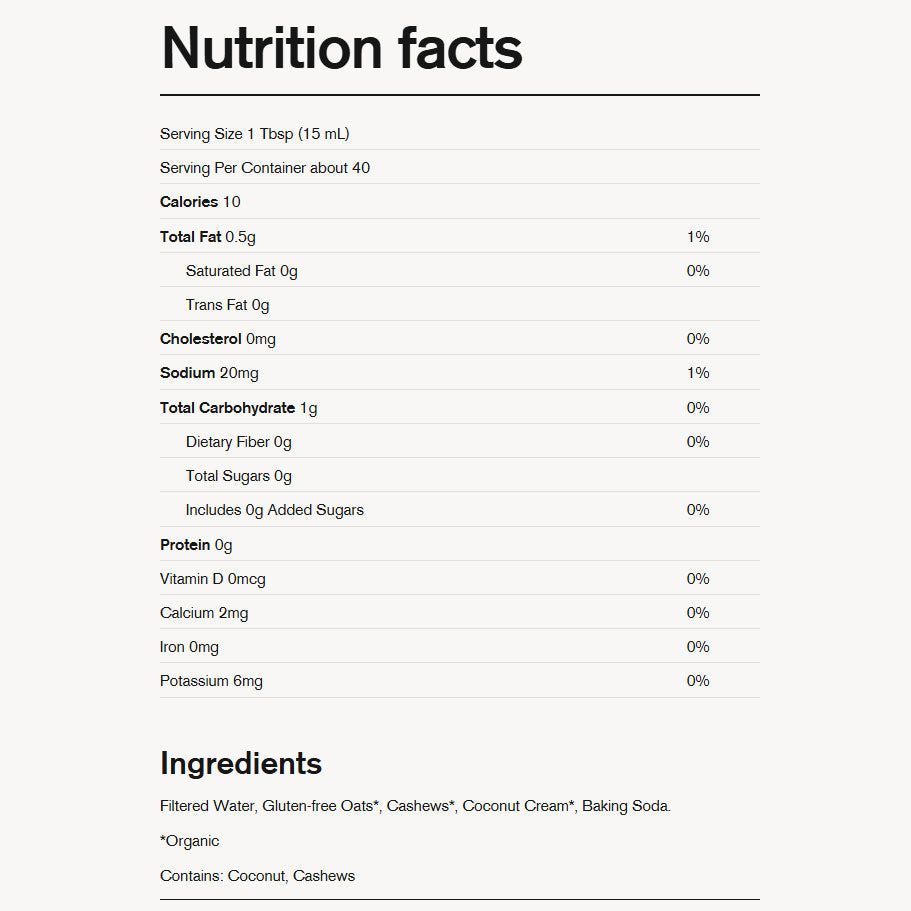Viewport: 911px width, 911px height.
Task: Select the Cholesterol 0mg row
Action: pos(460,339)
